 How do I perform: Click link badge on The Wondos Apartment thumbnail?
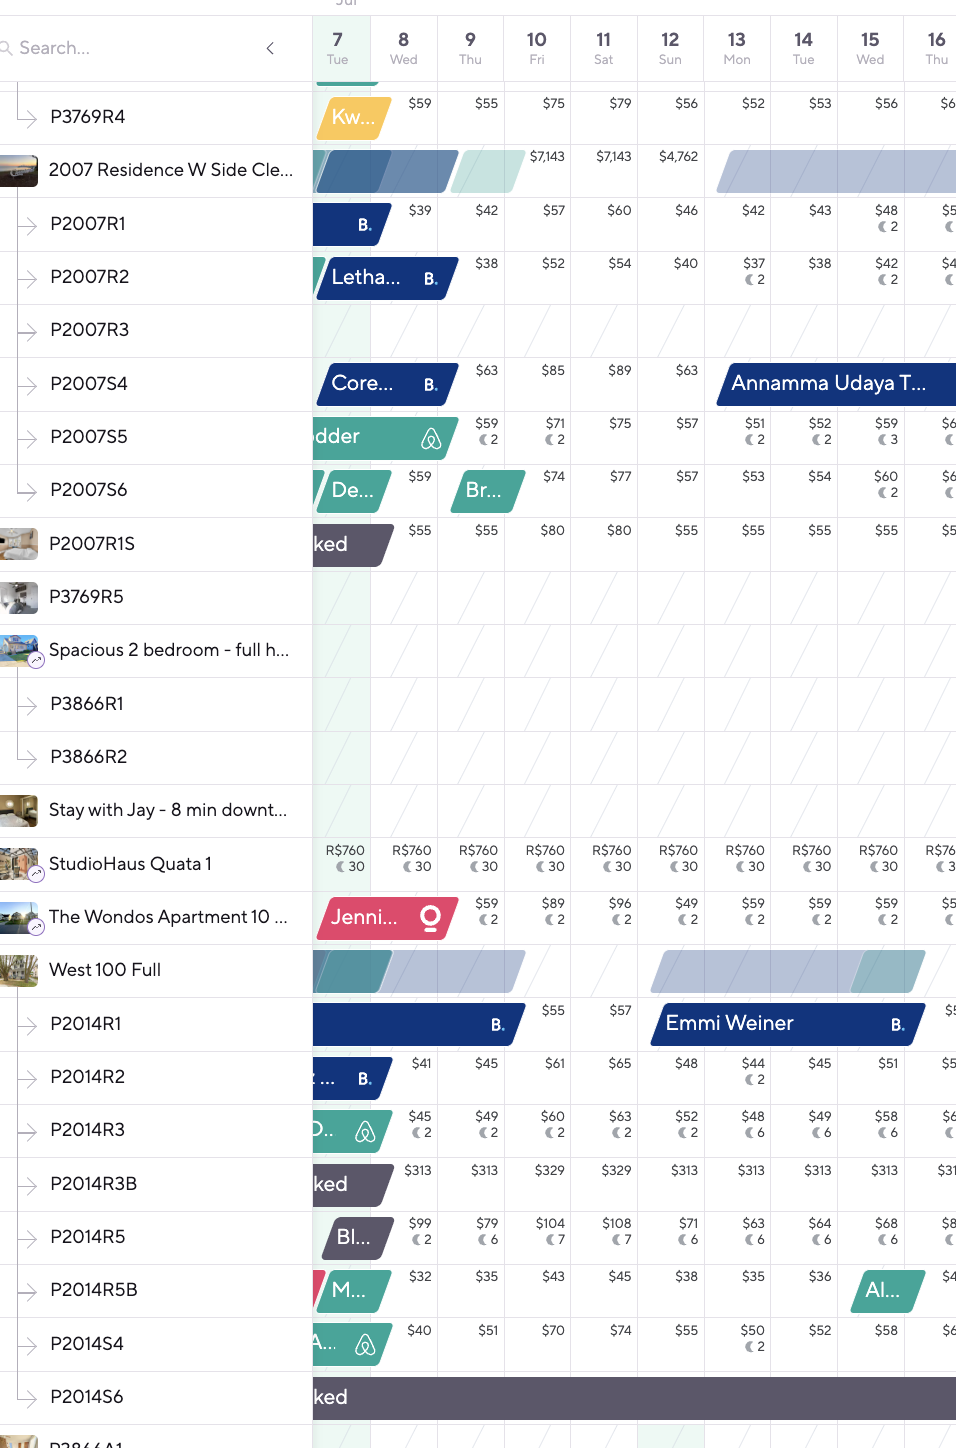point(36,927)
